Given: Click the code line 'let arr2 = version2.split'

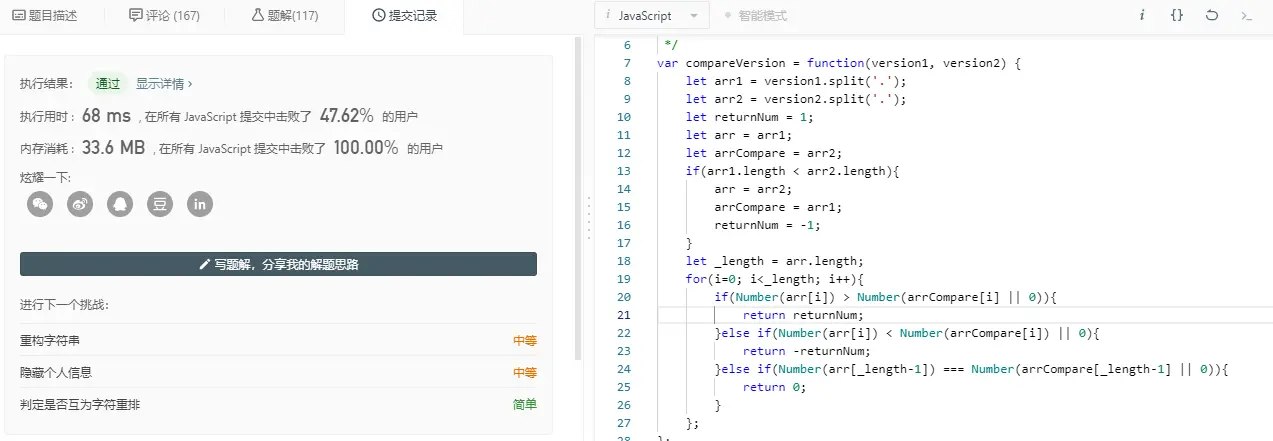Looking at the screenshot, I should tap(796, 99).
